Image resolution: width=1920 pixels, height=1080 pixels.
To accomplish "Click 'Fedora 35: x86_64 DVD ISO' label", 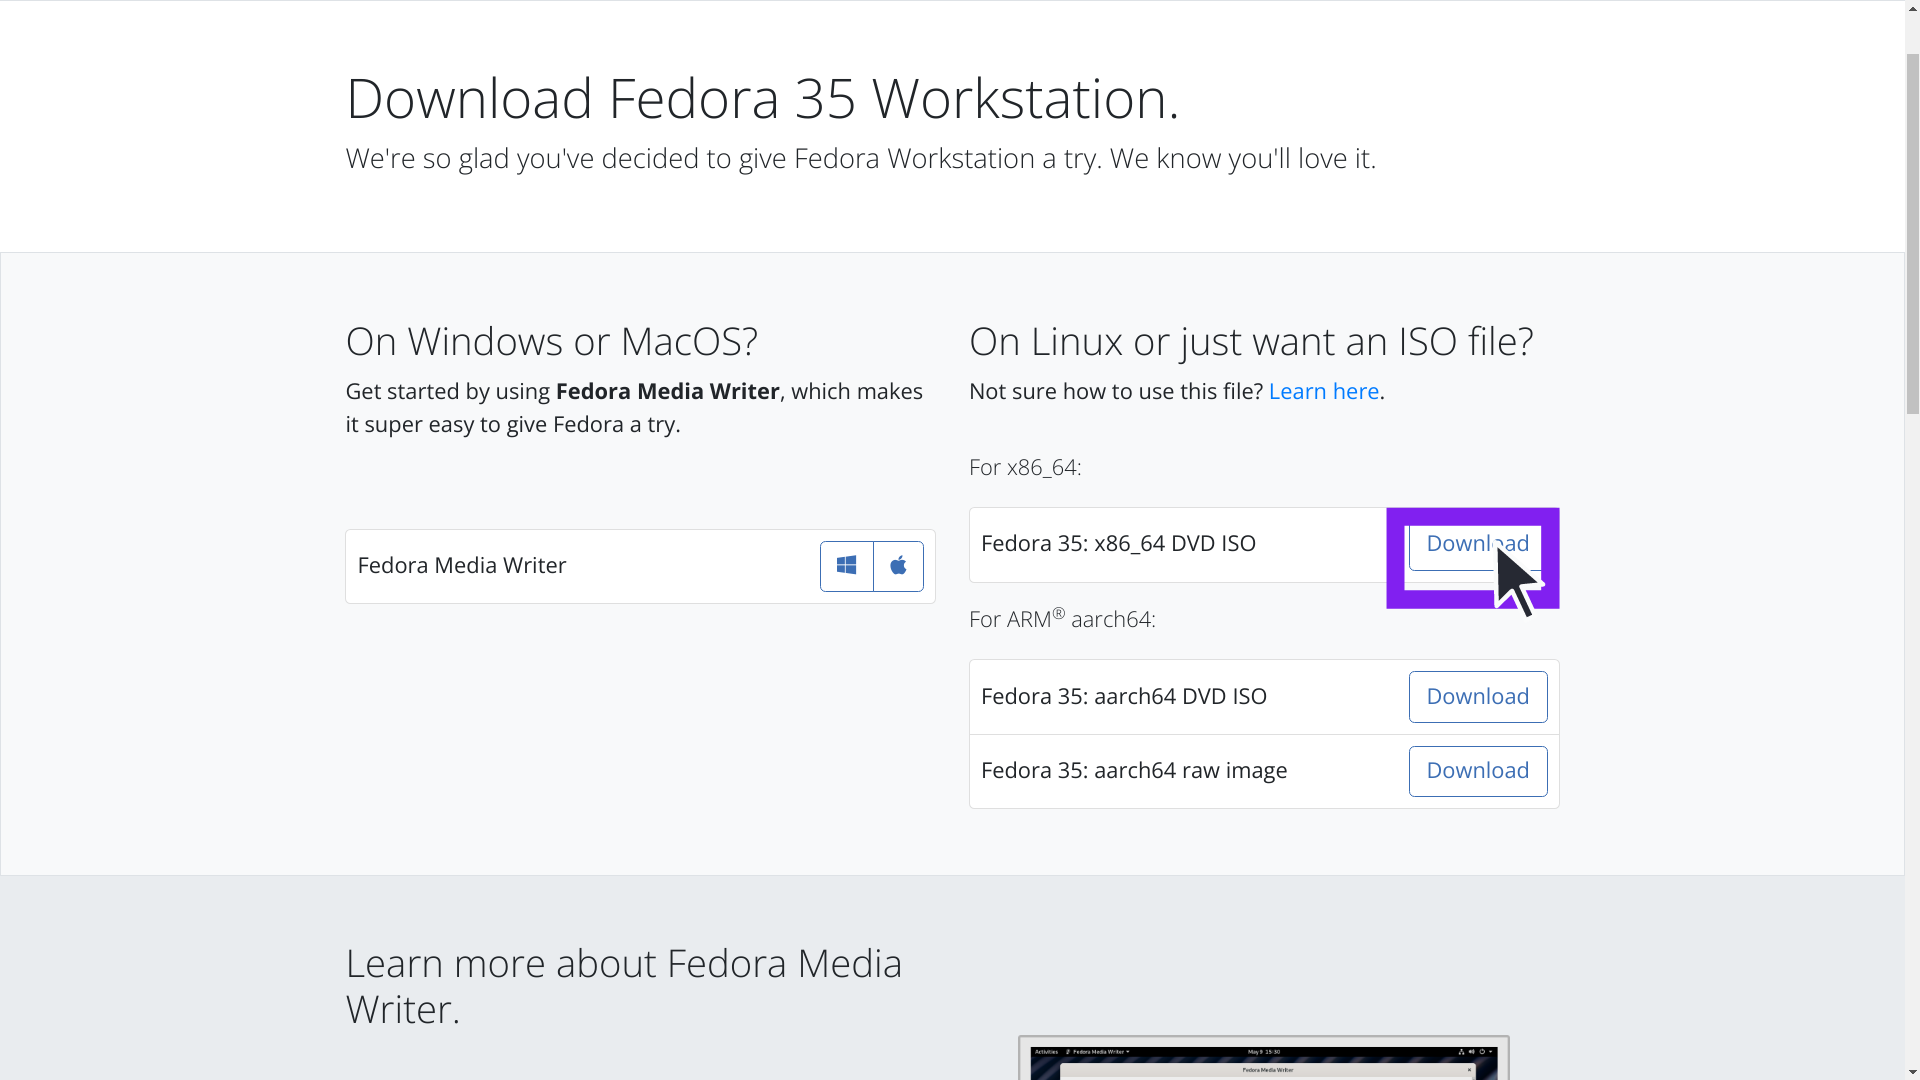I will pos(1118,543).
